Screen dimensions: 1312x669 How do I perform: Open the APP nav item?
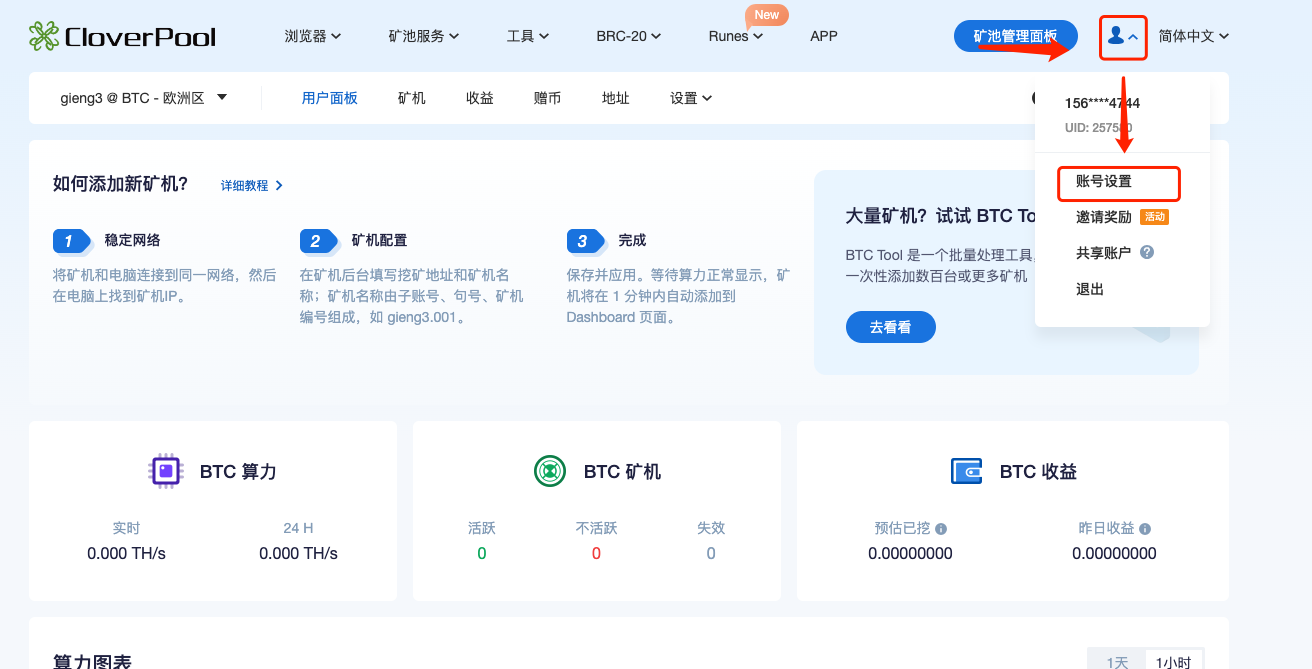pyautogui.click(x=824, y=36)
